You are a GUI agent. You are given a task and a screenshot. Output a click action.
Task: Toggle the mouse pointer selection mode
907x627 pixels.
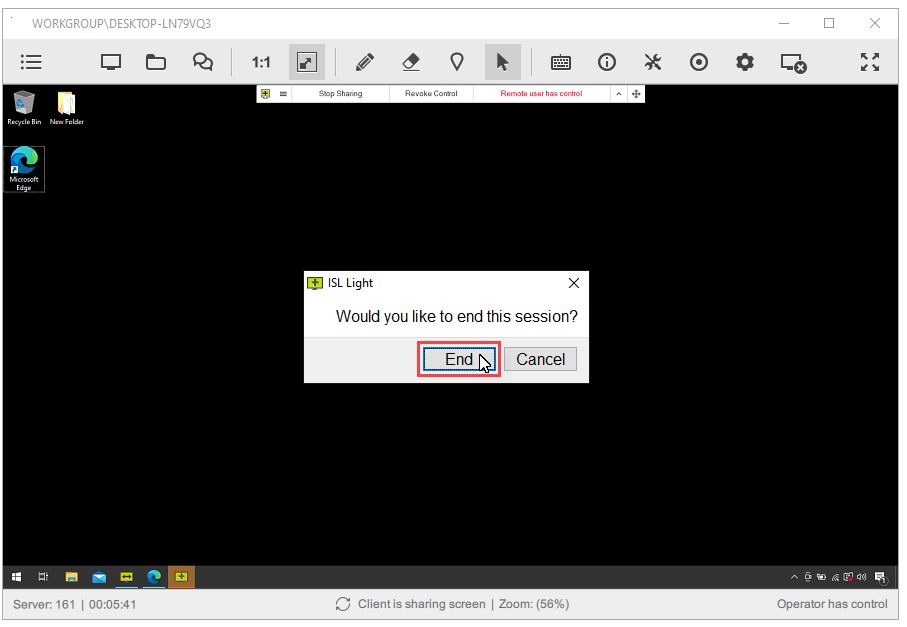point(503,62)
